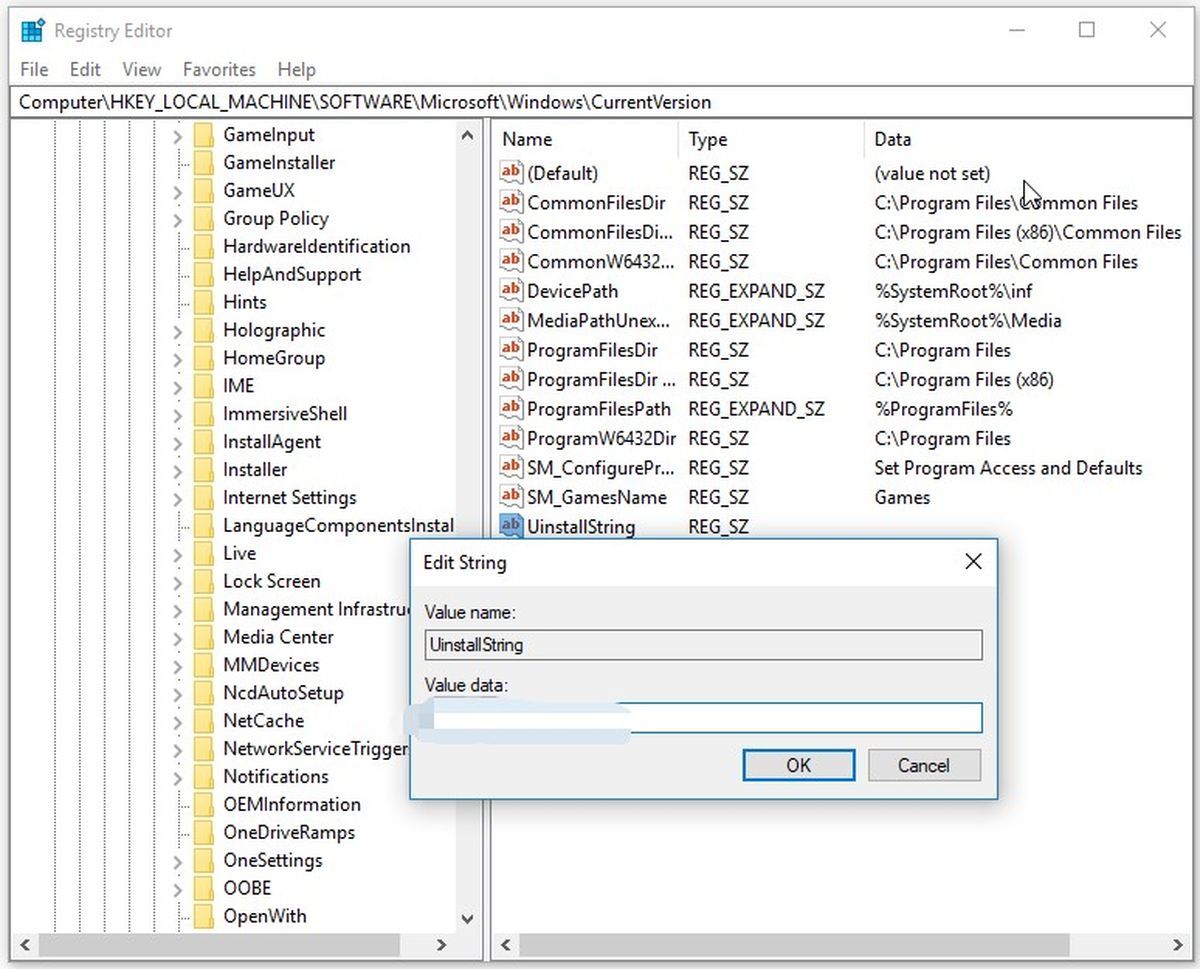The image size is (1200, 969).
Task: Expand the GameInput key
Action: (177, 135)
